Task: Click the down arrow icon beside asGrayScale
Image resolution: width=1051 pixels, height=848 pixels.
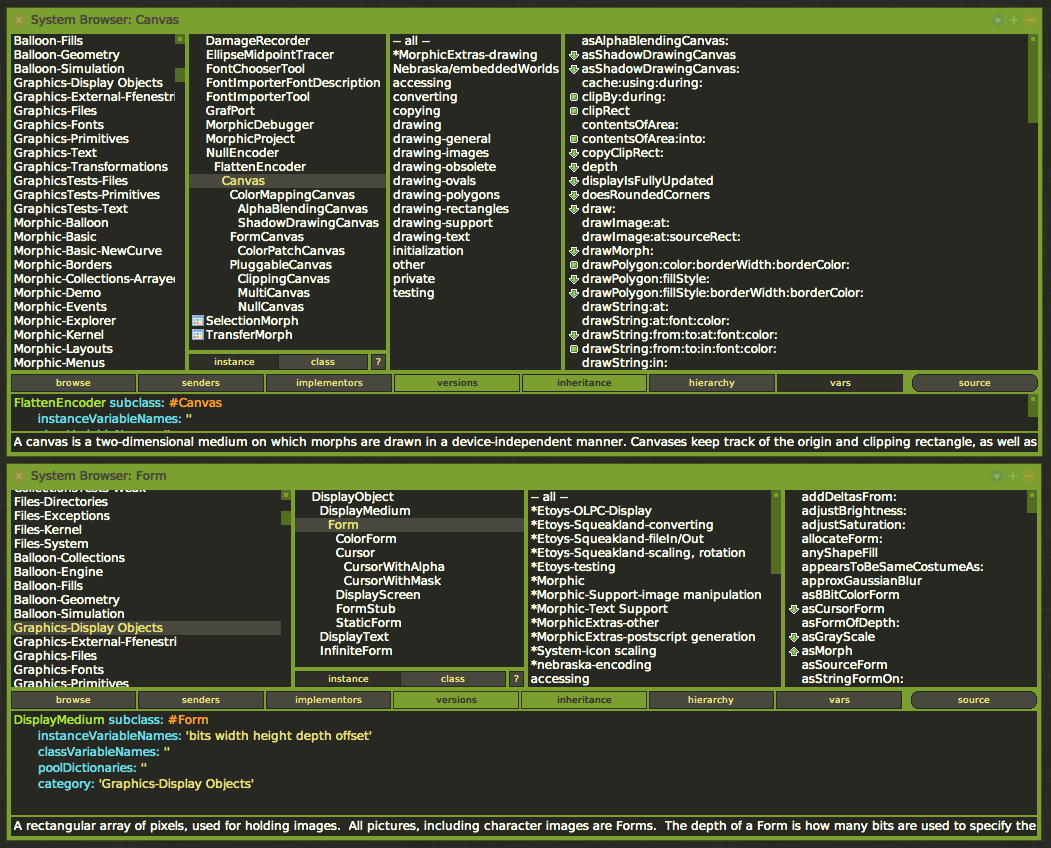Action: [x=794, y=638]
